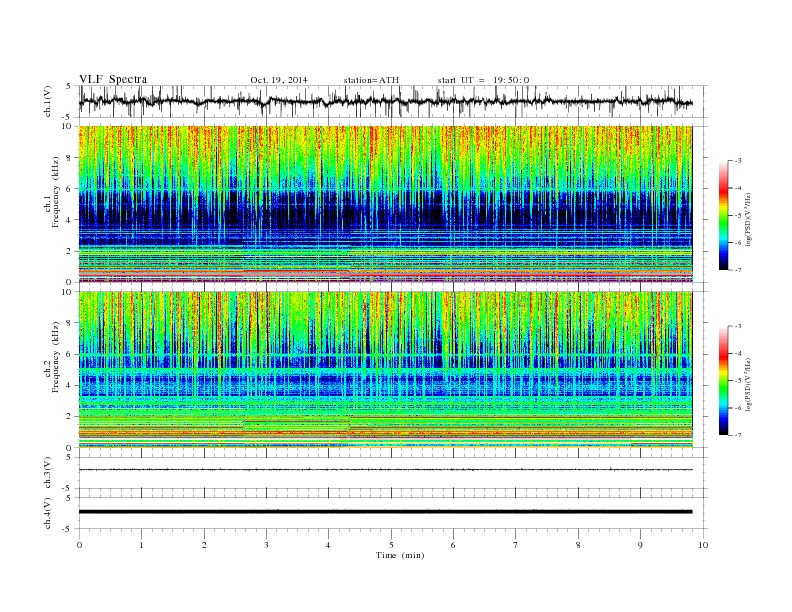Click time axis tick label "9"

click(640, 545)
